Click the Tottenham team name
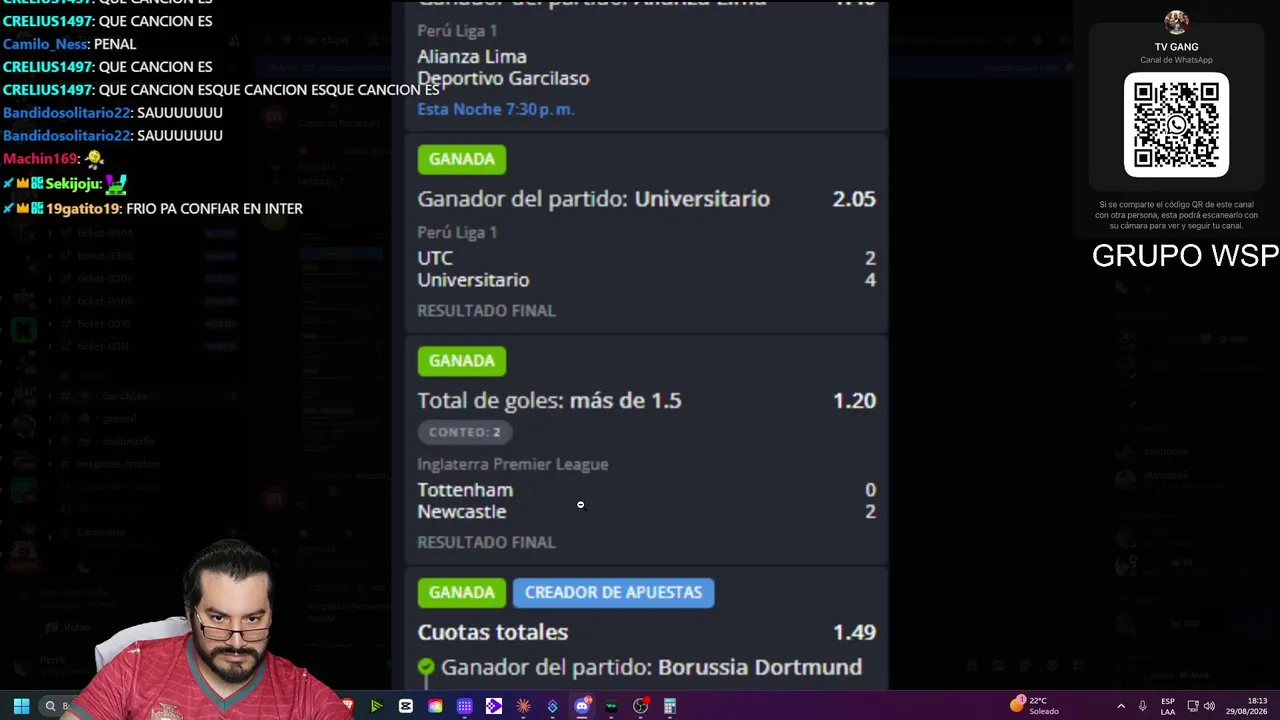 tap(465, 490)
